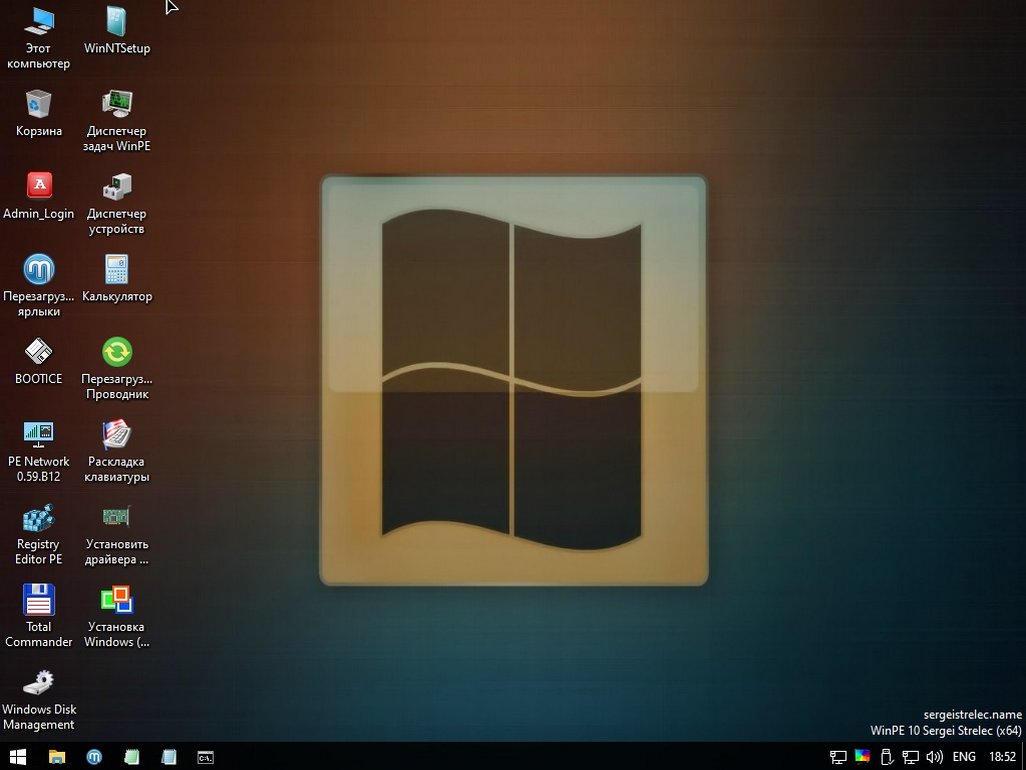Open File Explorer from the taskbar
This screenshot has height=770, width=1026.
coord(57,757)
